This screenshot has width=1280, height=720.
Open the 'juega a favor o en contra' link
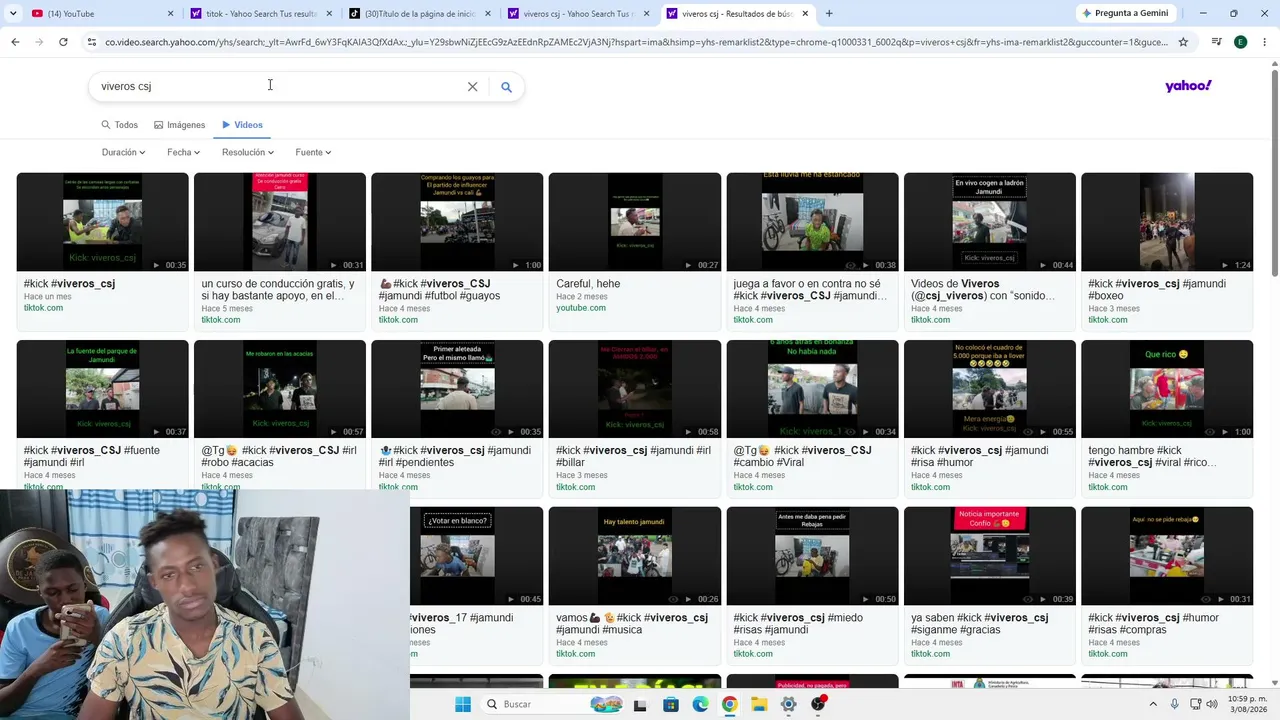pyautogui.click(x=810, y=290)
